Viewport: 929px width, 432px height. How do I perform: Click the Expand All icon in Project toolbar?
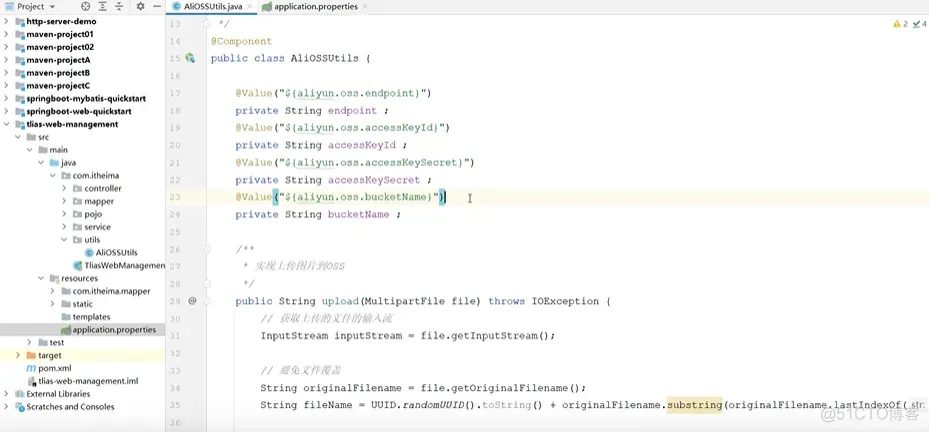click(102, 7)
